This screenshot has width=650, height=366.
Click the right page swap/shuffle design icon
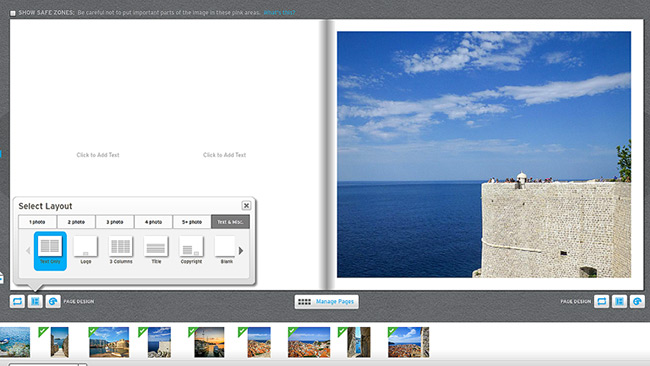click(601, 301)
